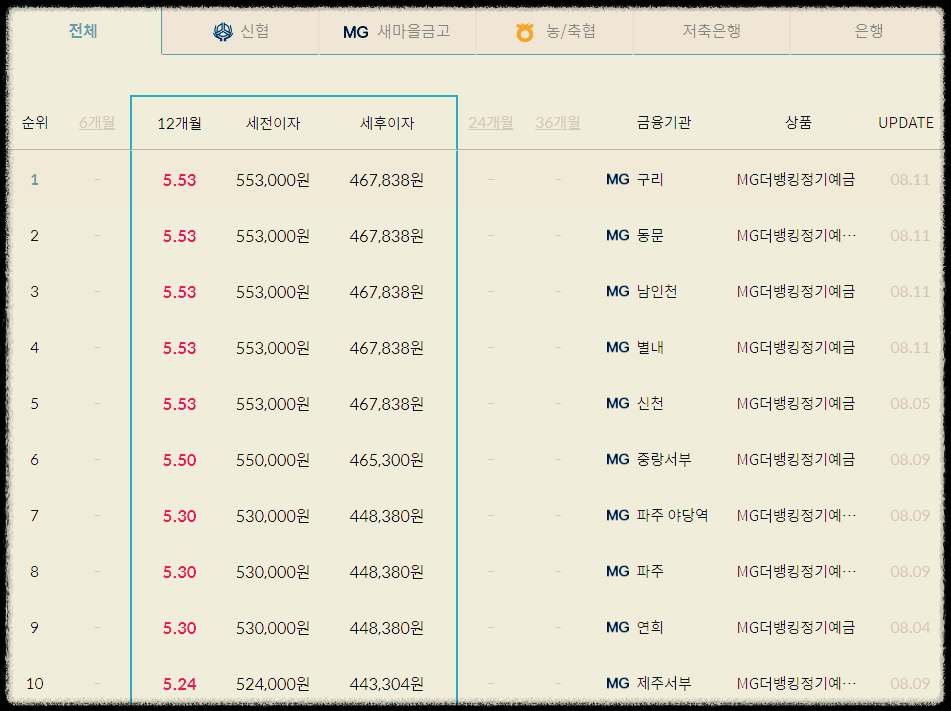Screen dimensions: 951x711
Task: Click the 5.50 rate in rank 6 row
Action: (178, 459)
